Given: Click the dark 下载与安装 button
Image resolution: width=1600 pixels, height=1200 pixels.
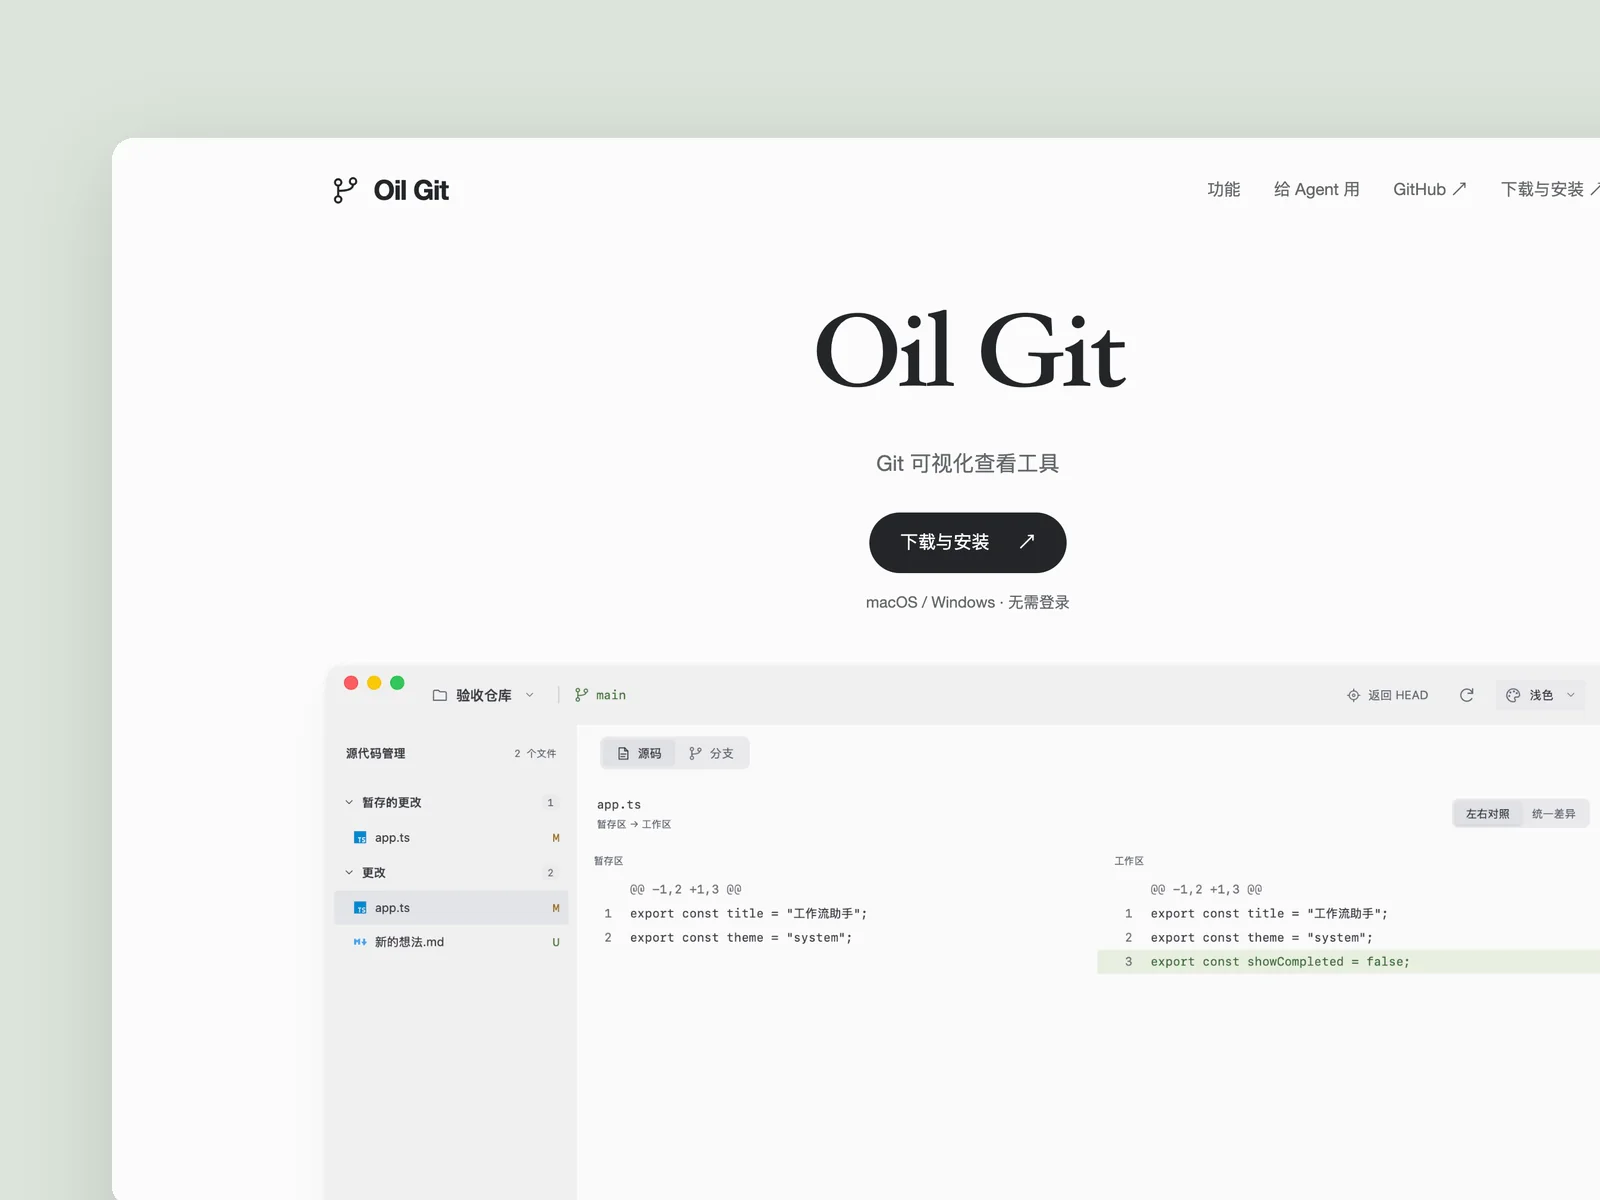Looking at the screenshot, I should (x=967, y=542).
